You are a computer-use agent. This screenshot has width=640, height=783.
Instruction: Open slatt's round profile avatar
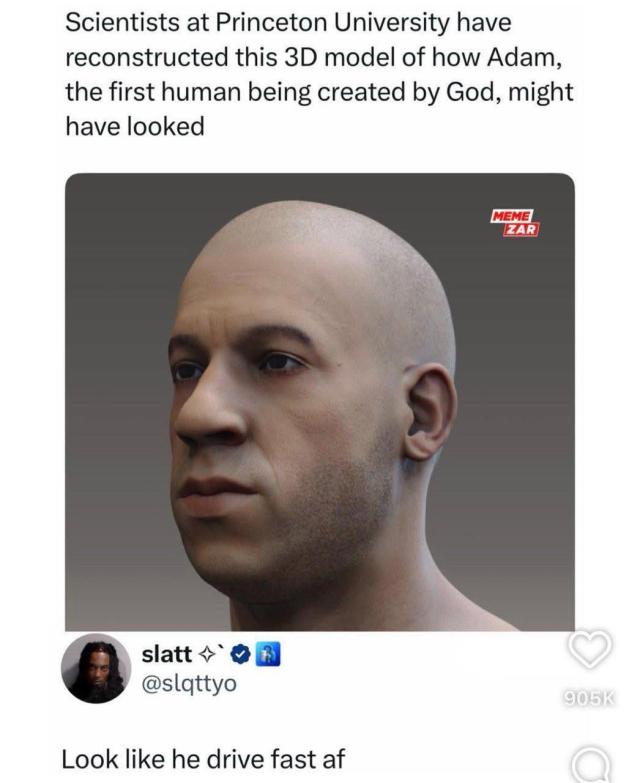(x=96, y=669)
